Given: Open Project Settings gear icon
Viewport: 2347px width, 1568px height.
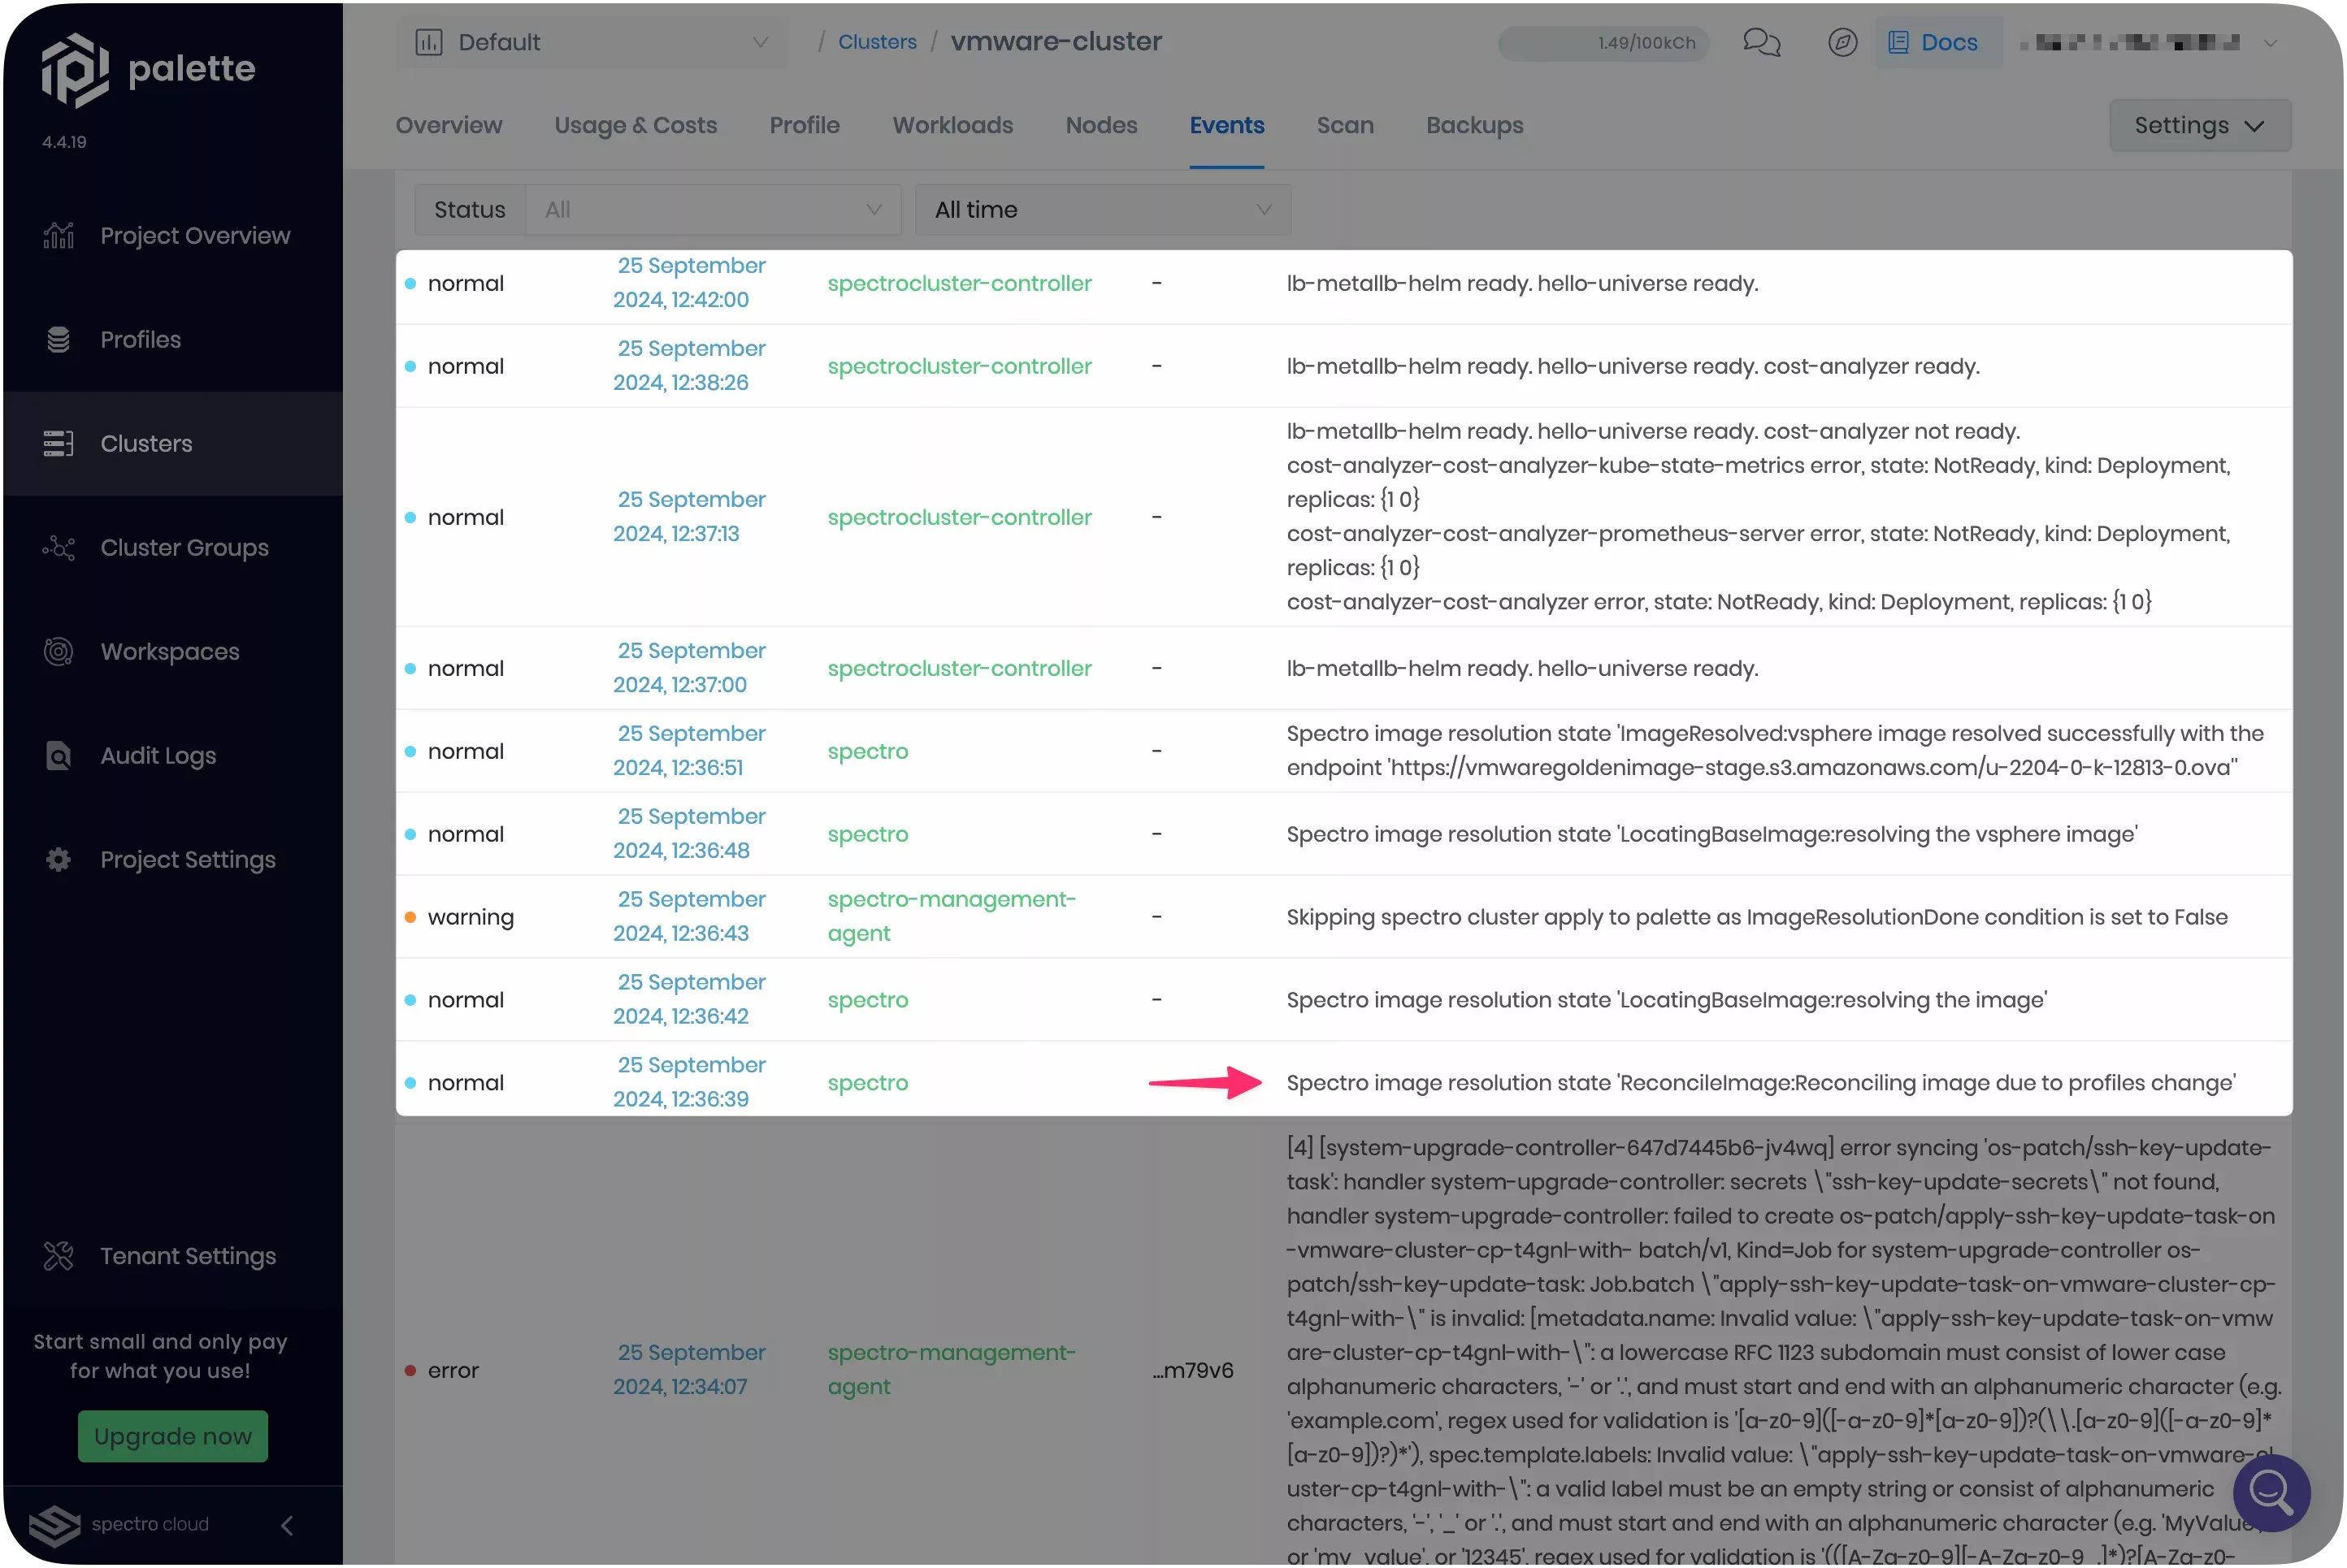Looking at the screenshot, I should pos(58,859).
